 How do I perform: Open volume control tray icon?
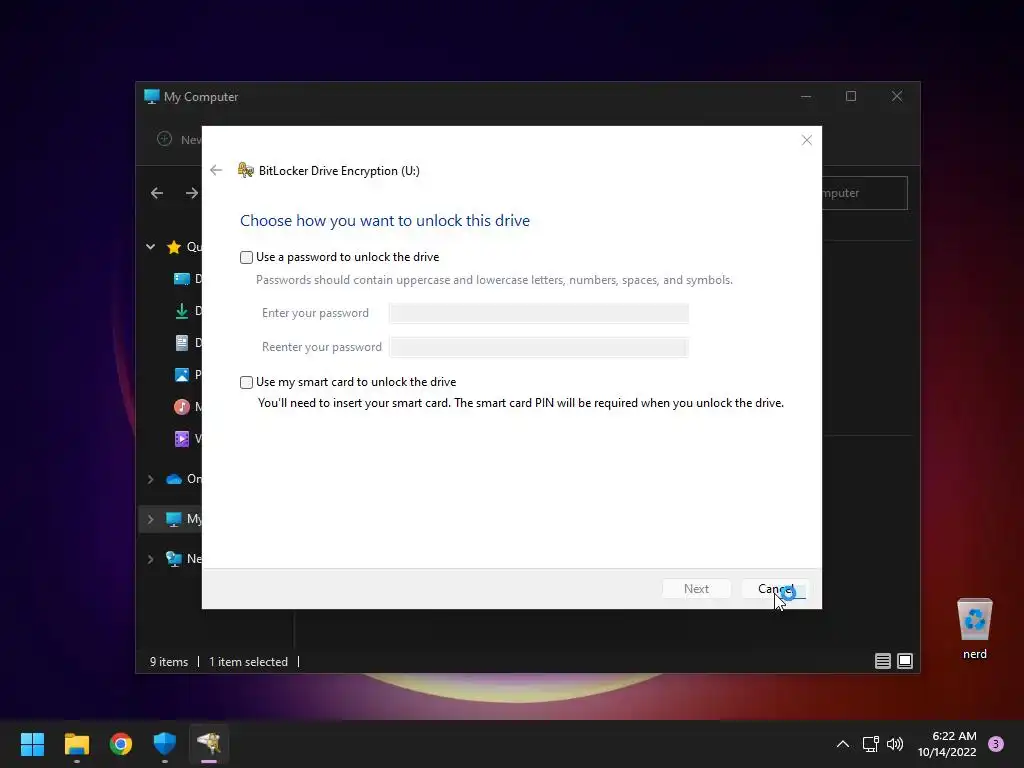click(x=895, y=744)
